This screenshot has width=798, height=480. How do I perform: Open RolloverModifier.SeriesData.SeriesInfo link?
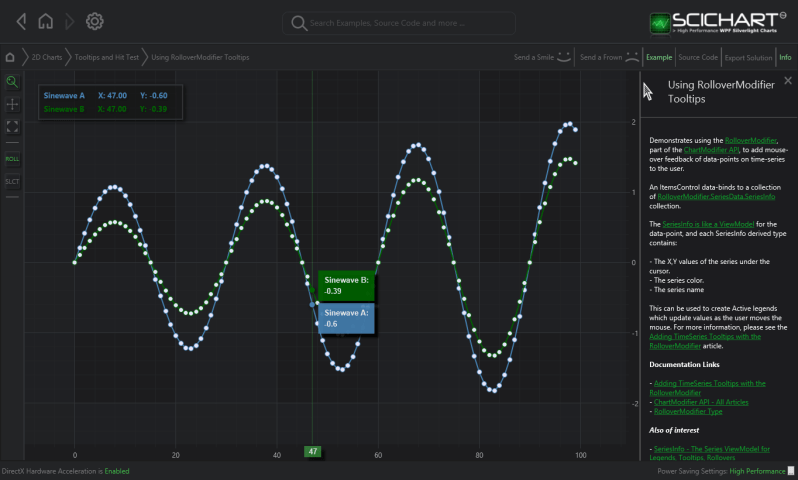[x=716, y=196]
